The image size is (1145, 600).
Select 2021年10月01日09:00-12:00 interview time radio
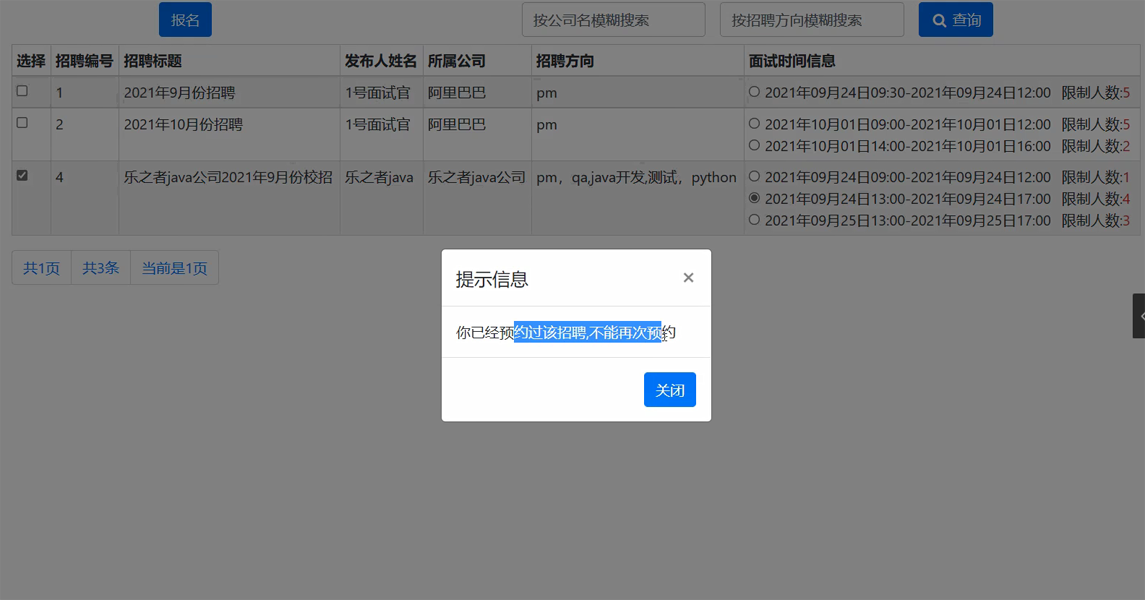(755, 124)
